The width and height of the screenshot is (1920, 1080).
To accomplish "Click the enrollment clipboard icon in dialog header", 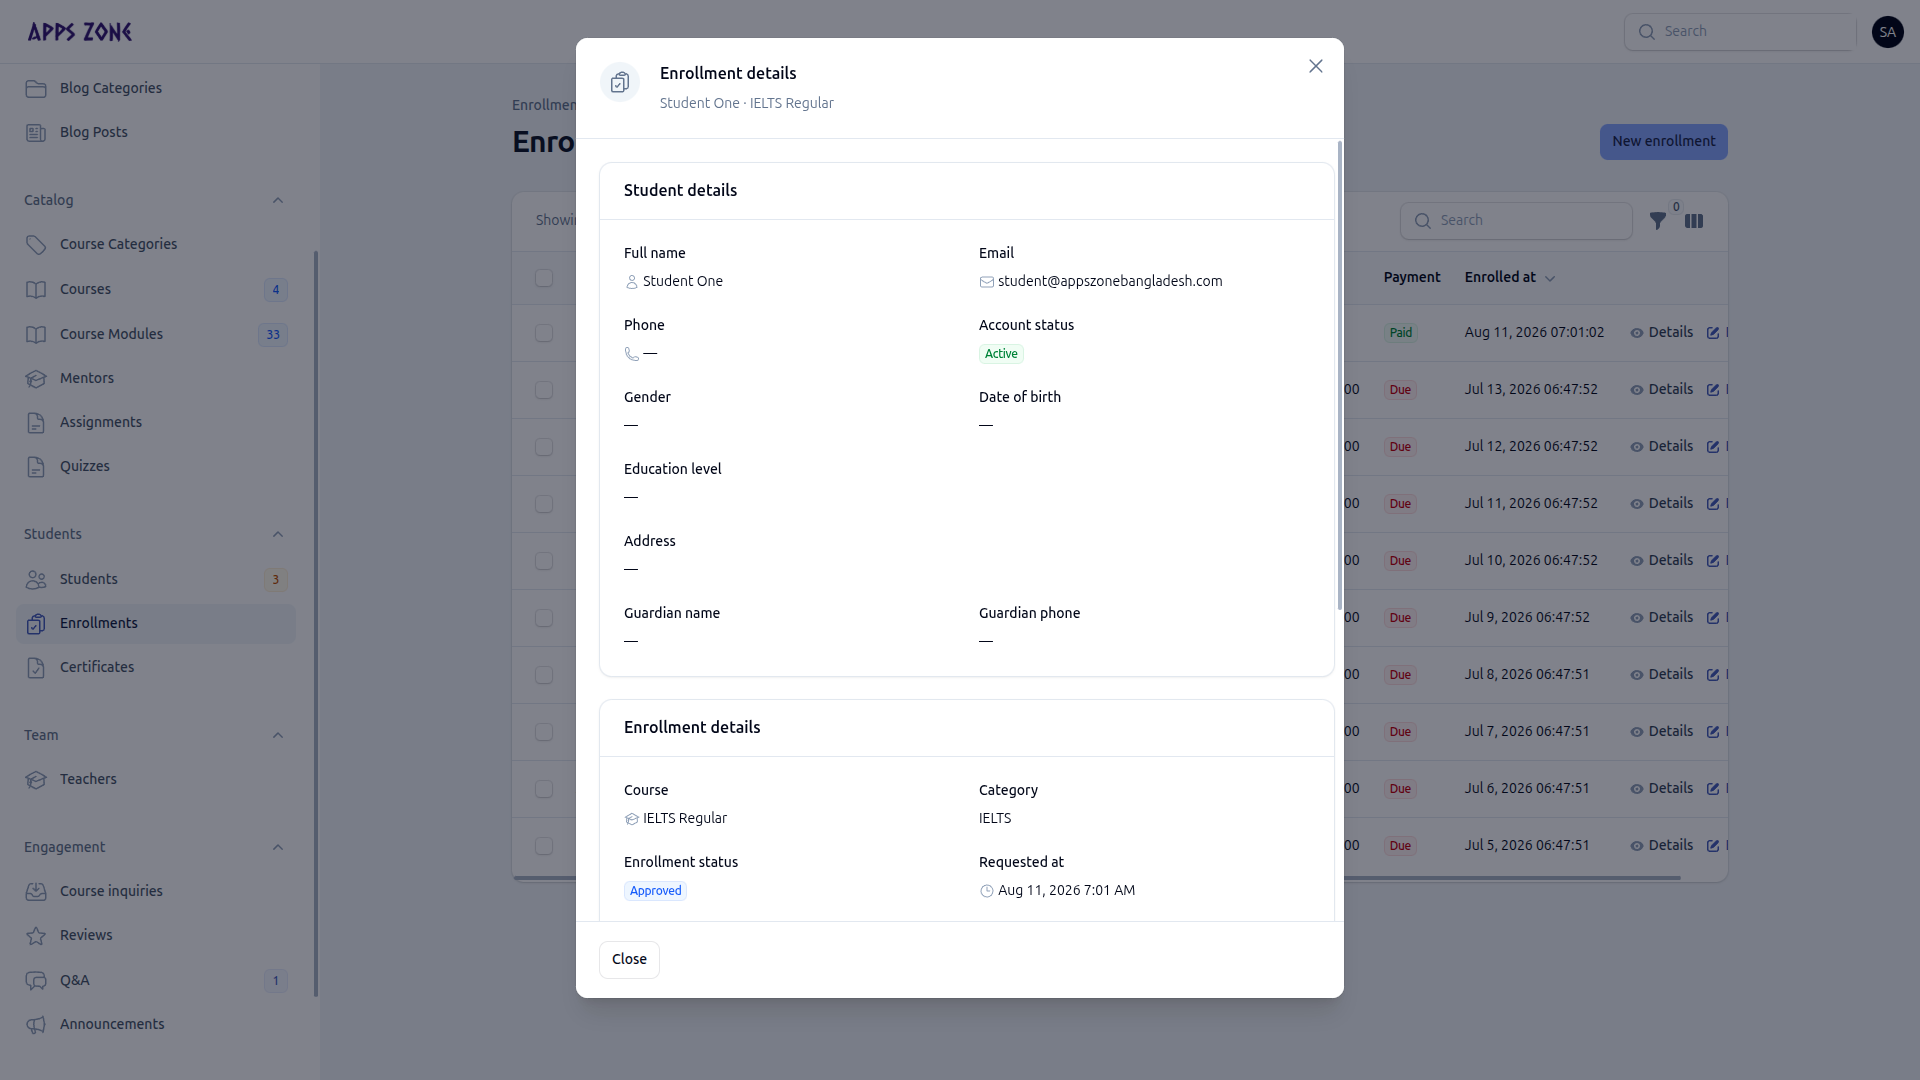I will (x=620, y=82).
